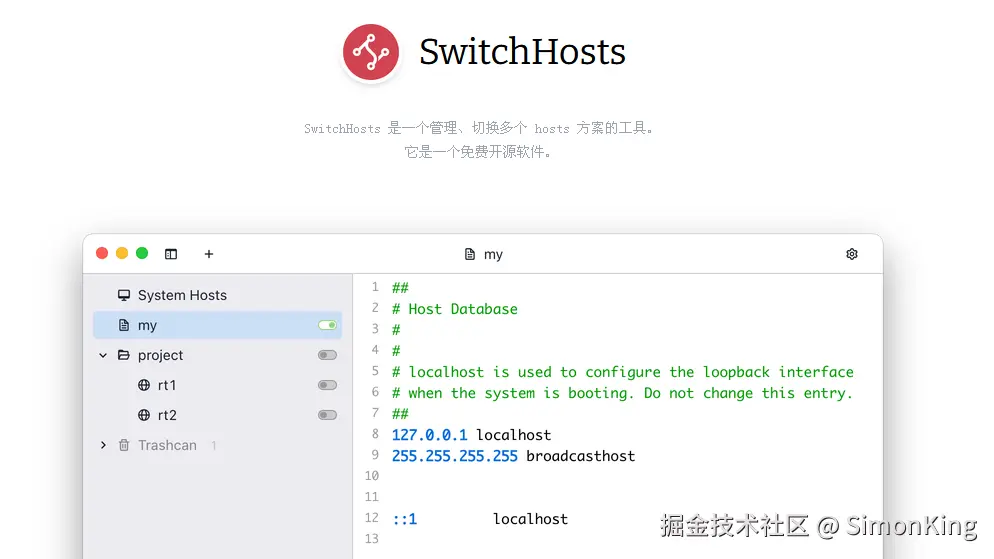Screen dimensions: 994x559
Task: Click the globe icon next to rt1
Action: [x=144, y=385]
